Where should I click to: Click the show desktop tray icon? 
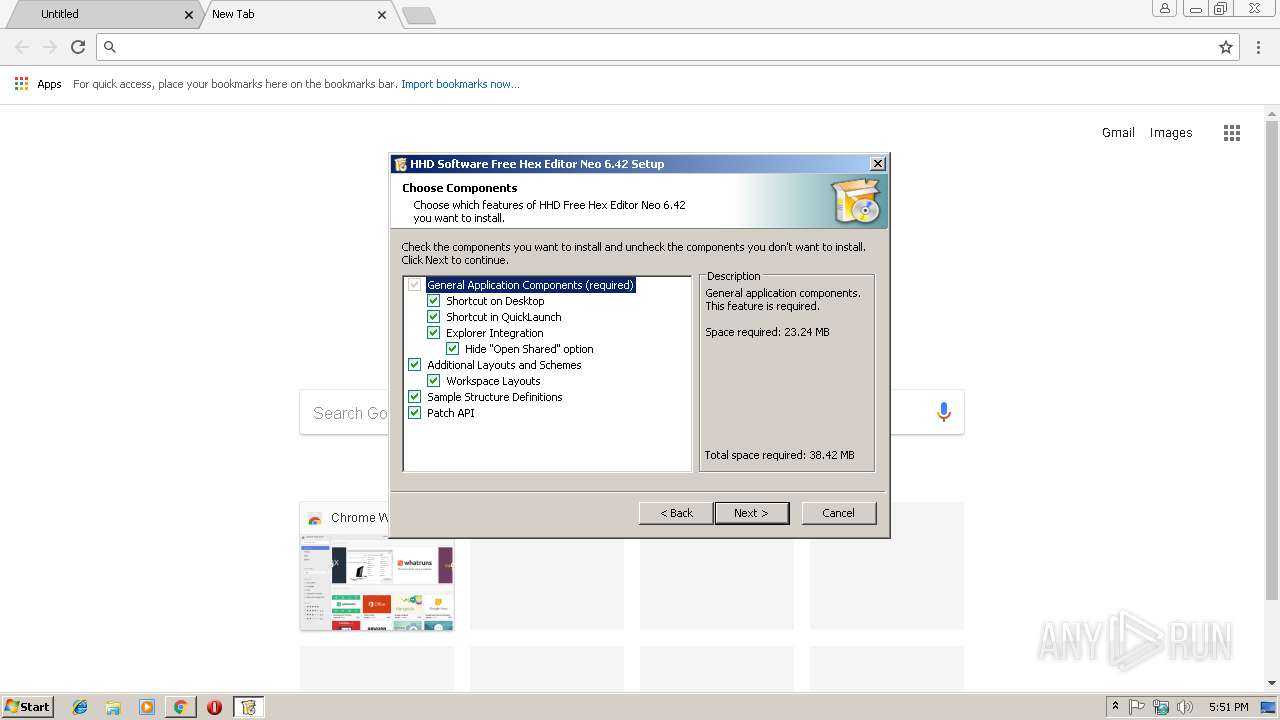point(1268,707)
